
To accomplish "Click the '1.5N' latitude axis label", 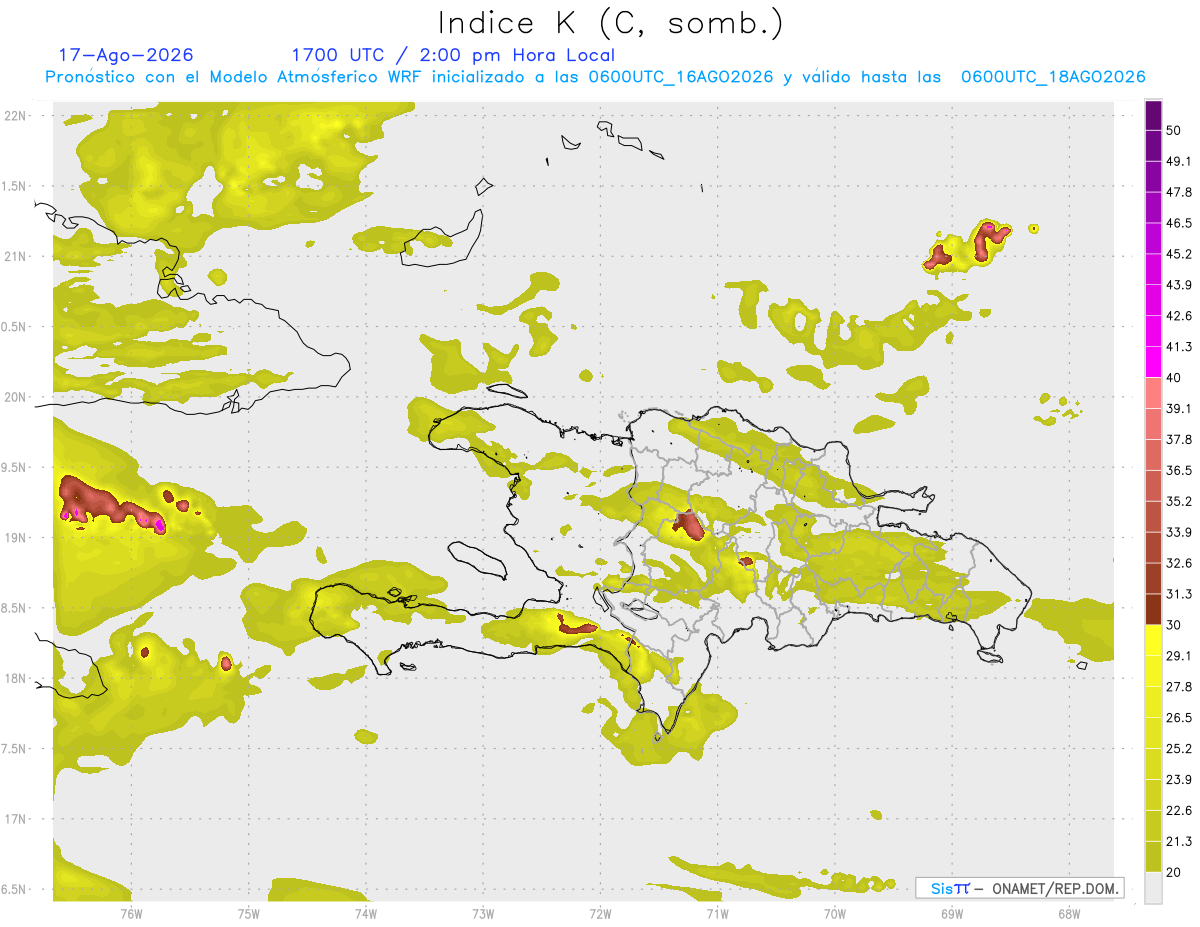I will 15,186.
